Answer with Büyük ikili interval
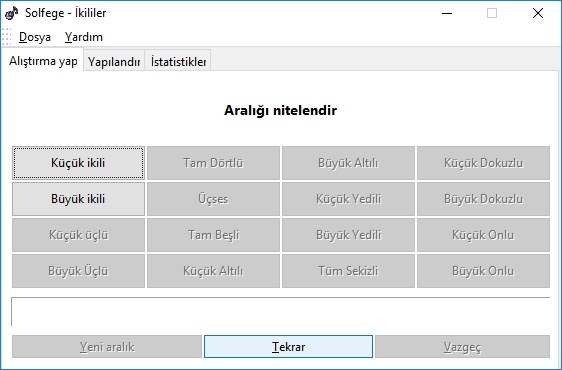 [78, 199]
